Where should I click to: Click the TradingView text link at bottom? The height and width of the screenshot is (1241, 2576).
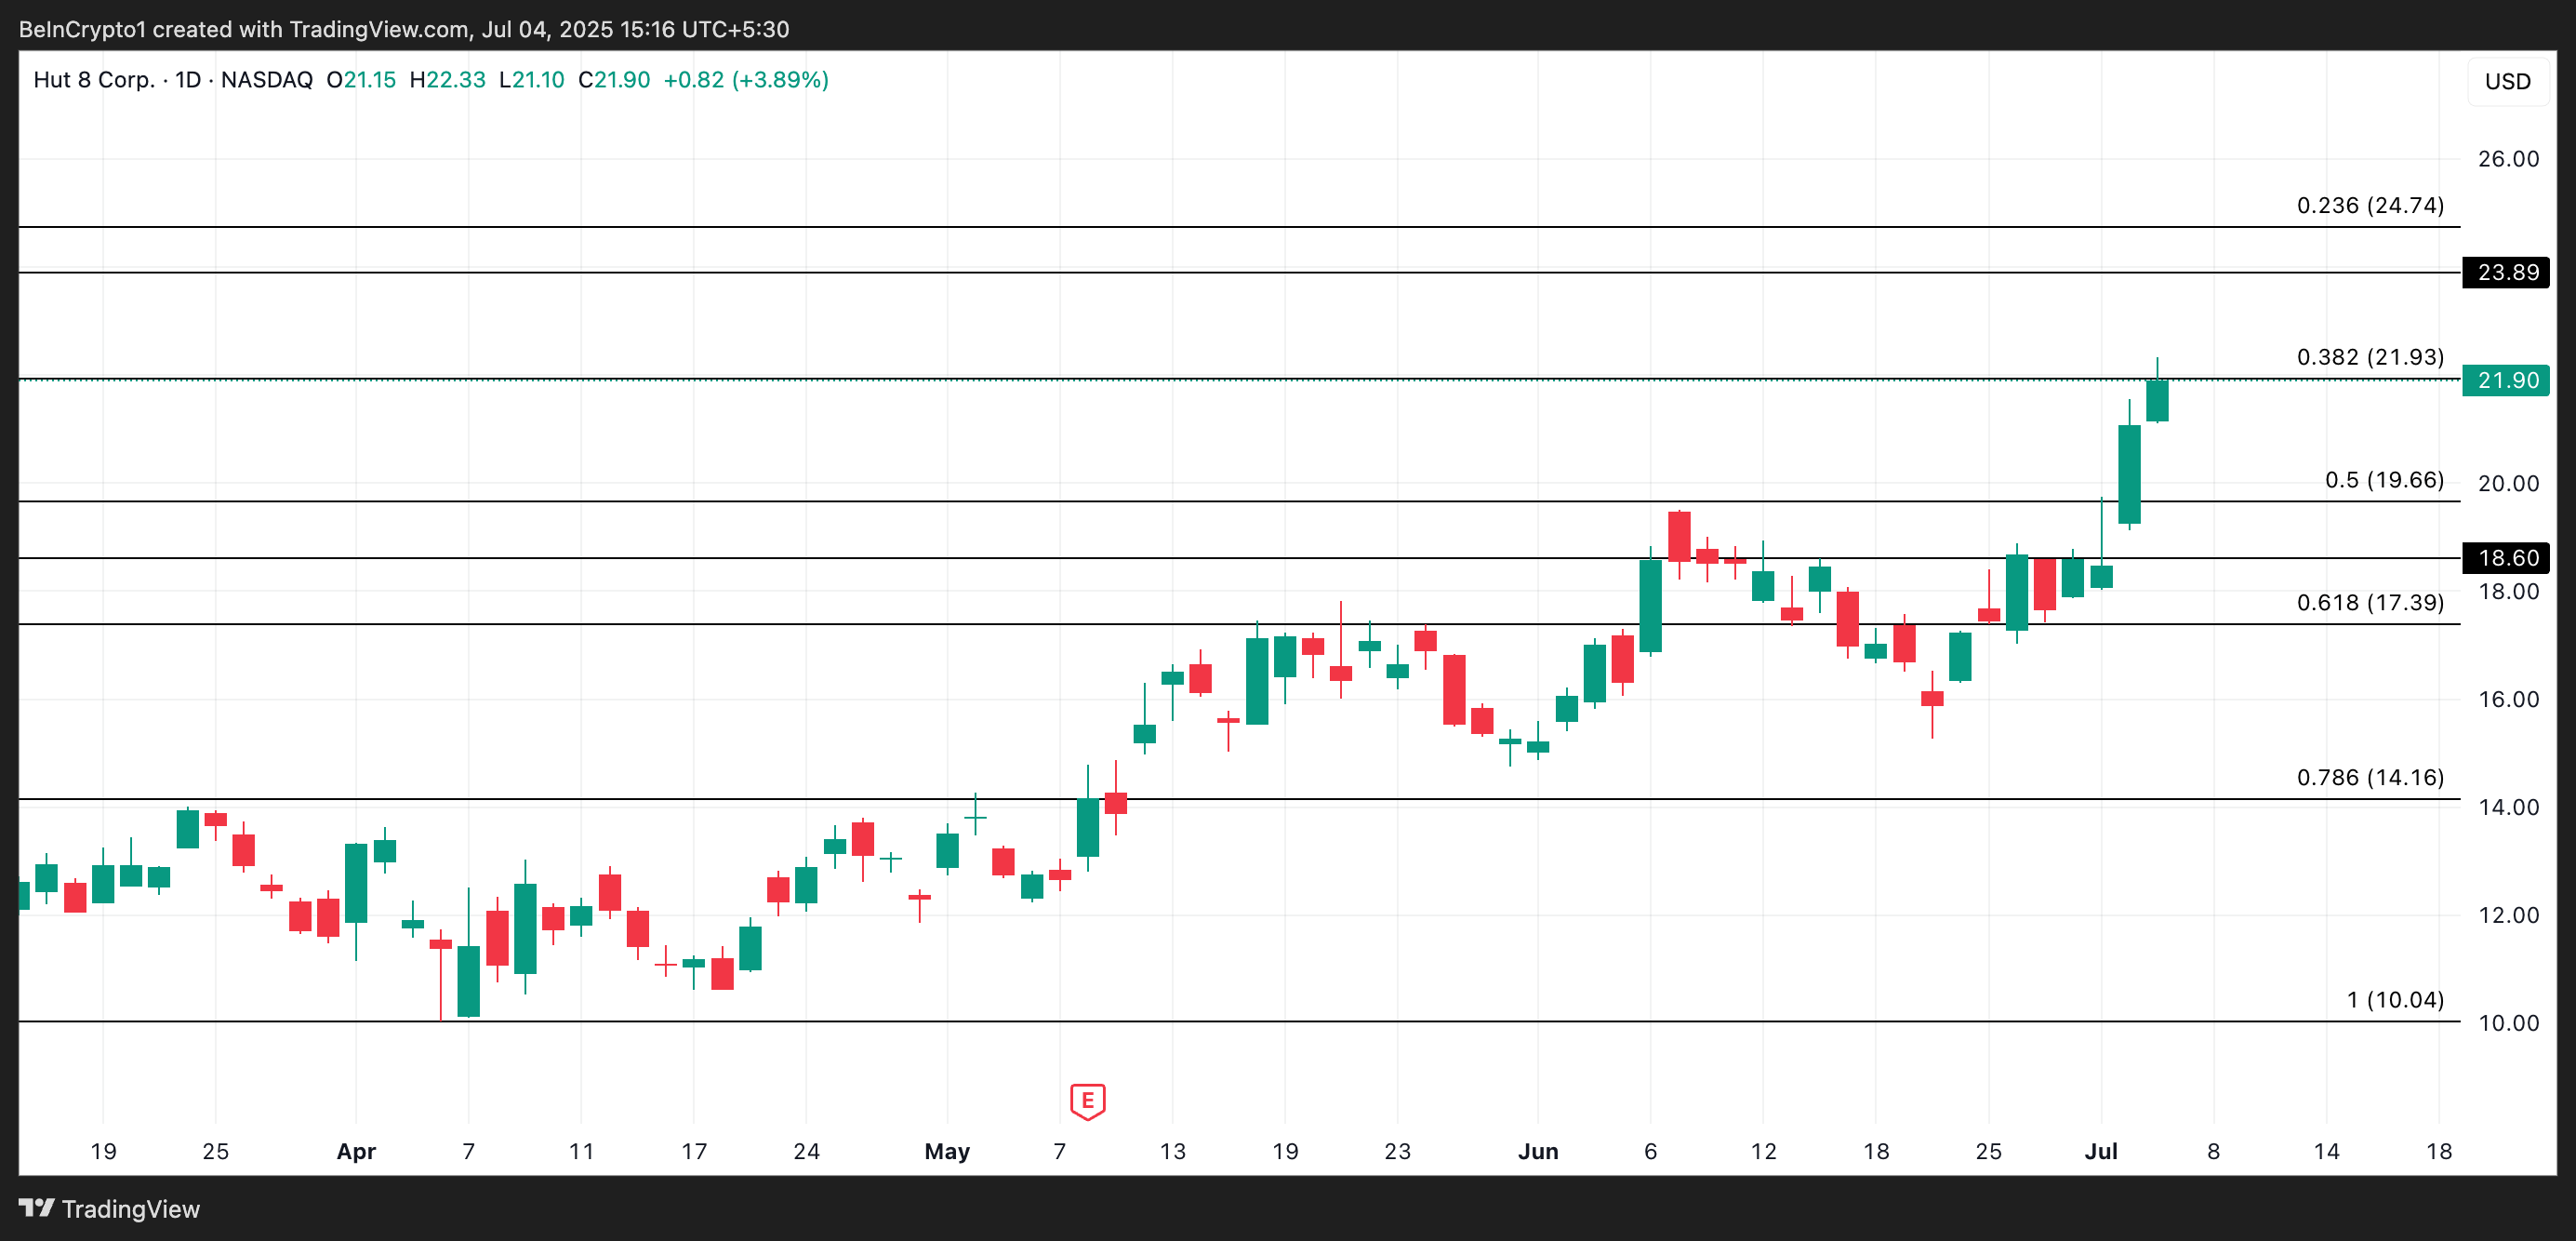(x=131, y=1209)
